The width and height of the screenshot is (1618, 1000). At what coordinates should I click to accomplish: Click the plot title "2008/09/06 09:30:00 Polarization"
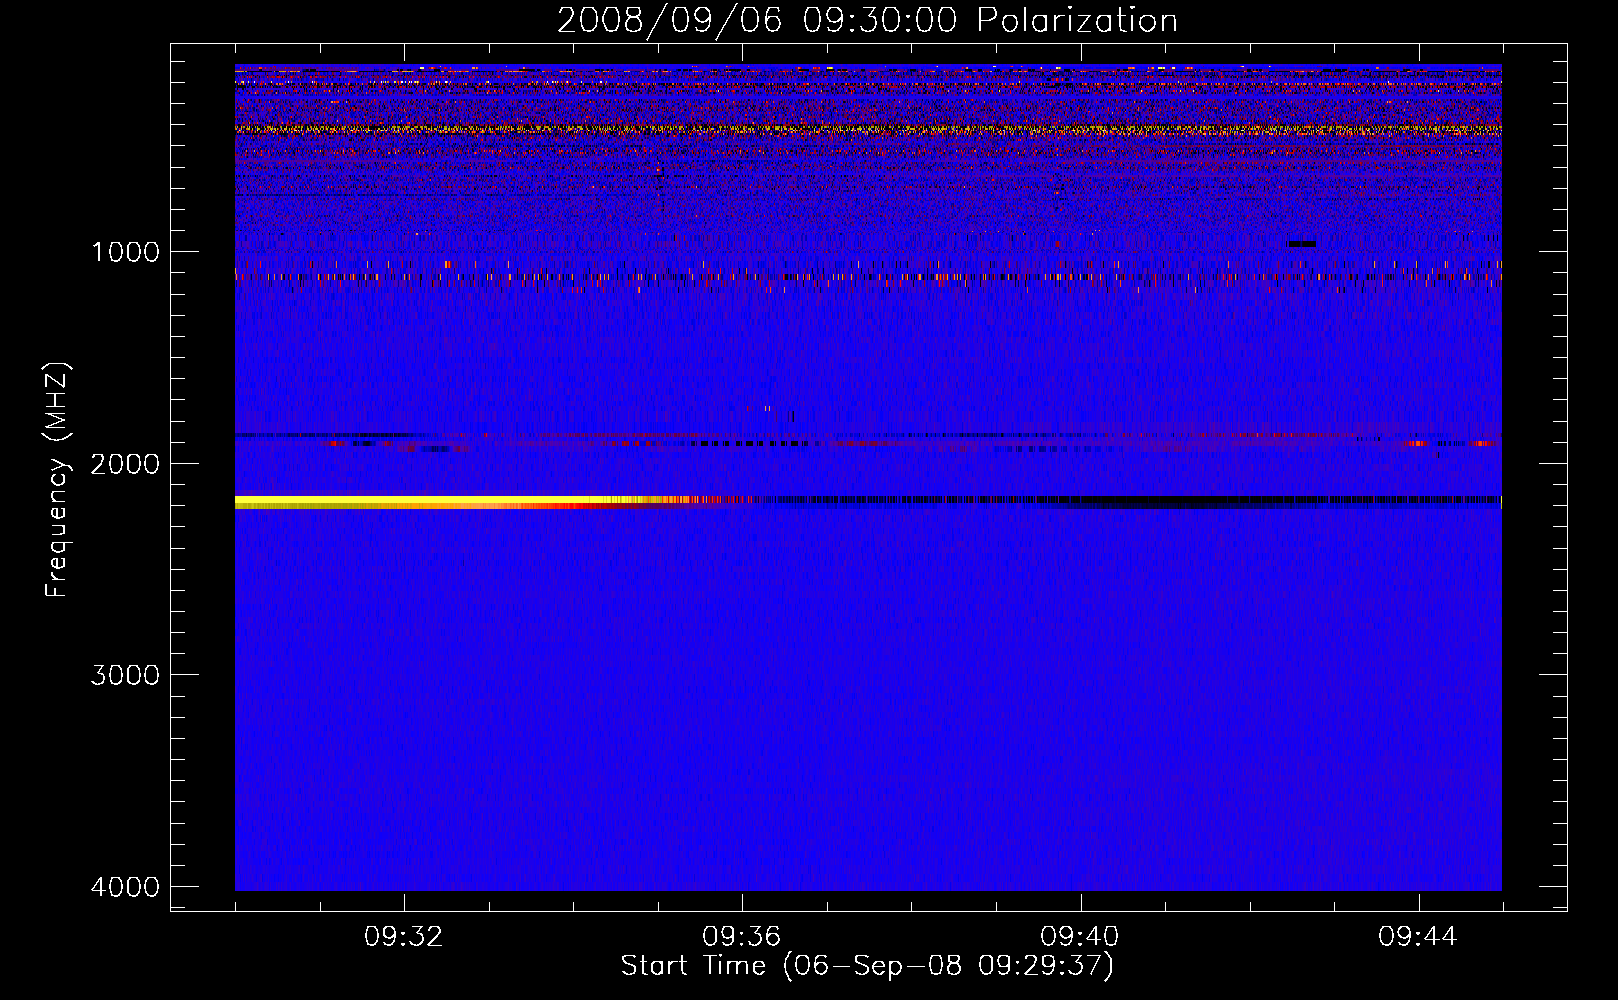[867, 21]
